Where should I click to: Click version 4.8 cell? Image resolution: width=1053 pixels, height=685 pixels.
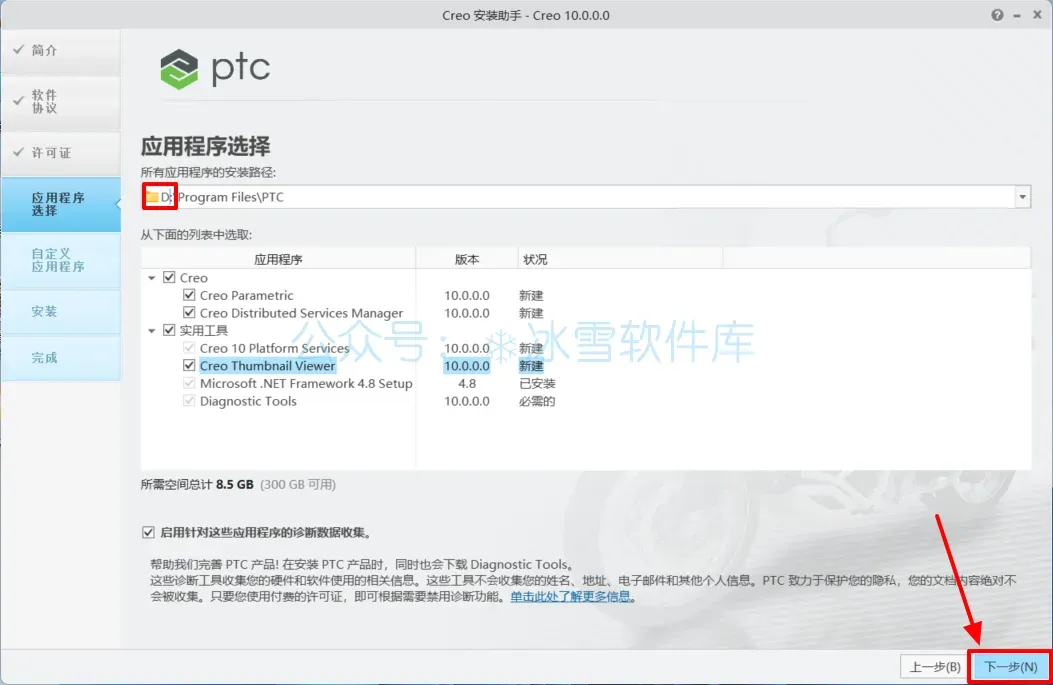point(467,383)
